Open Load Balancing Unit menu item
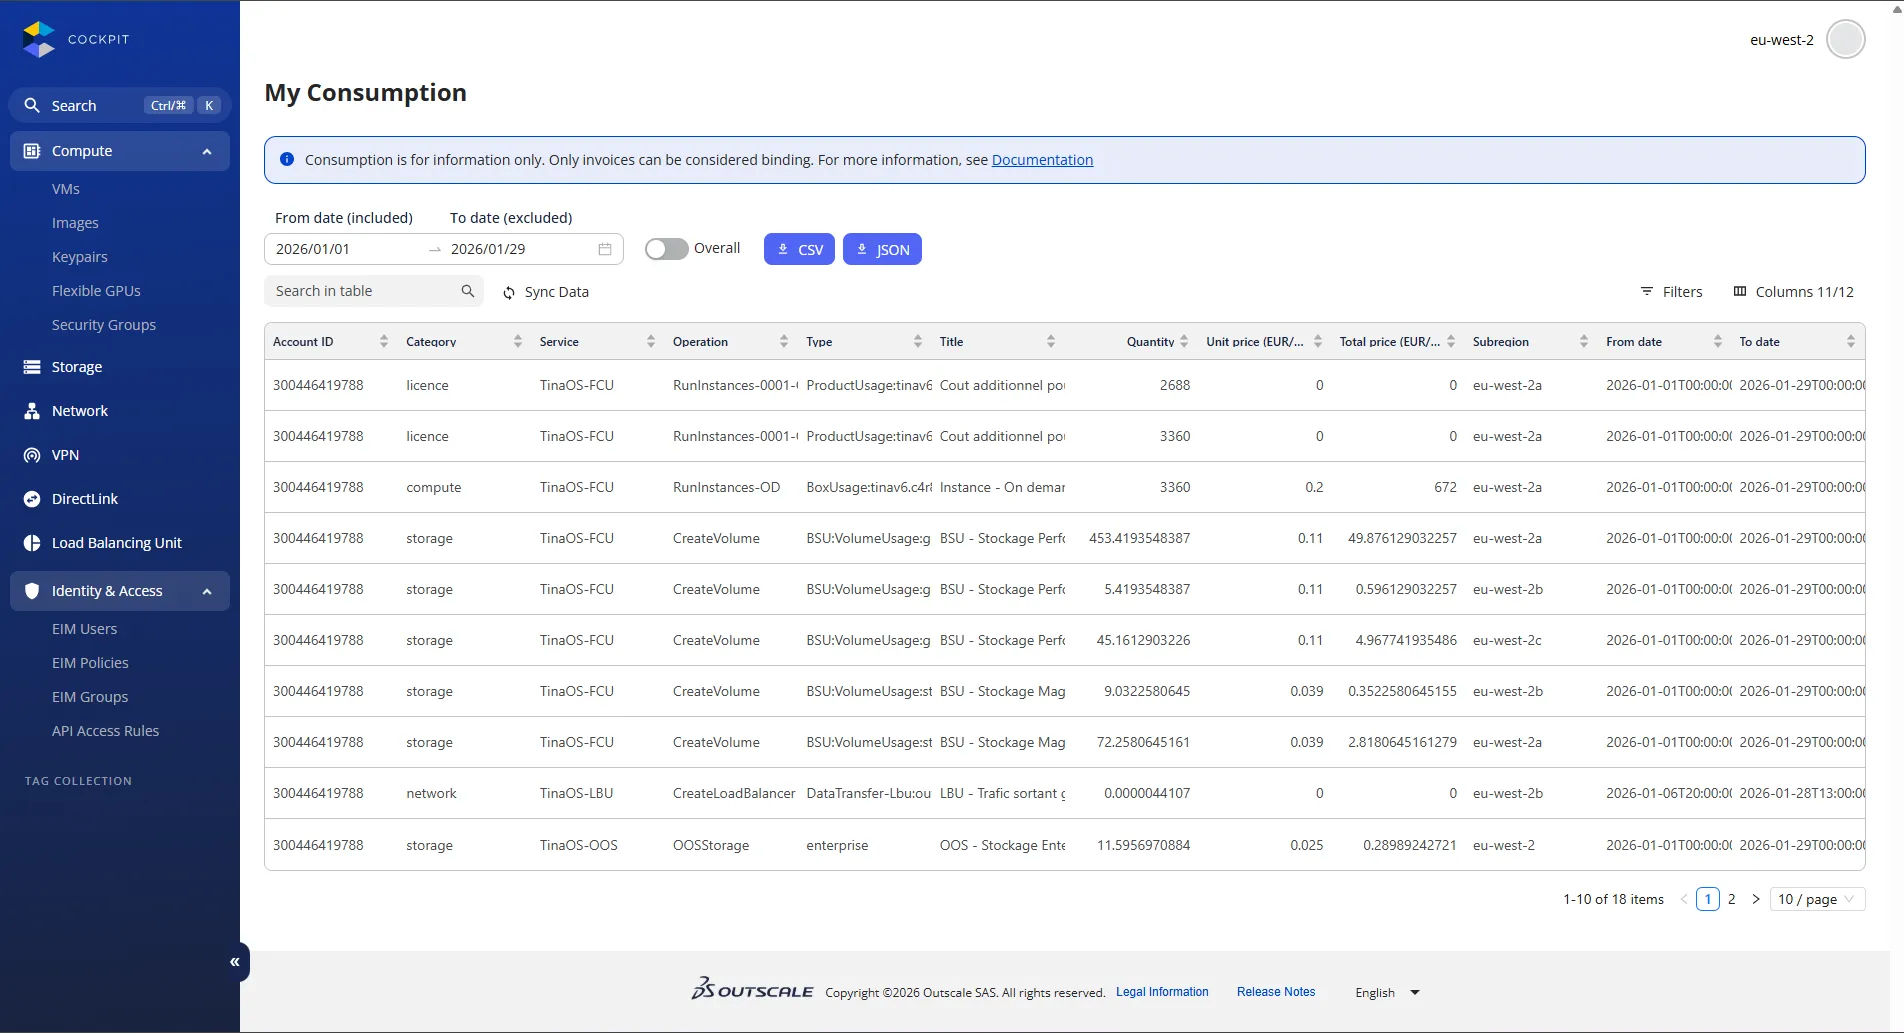 click(116, 543)
